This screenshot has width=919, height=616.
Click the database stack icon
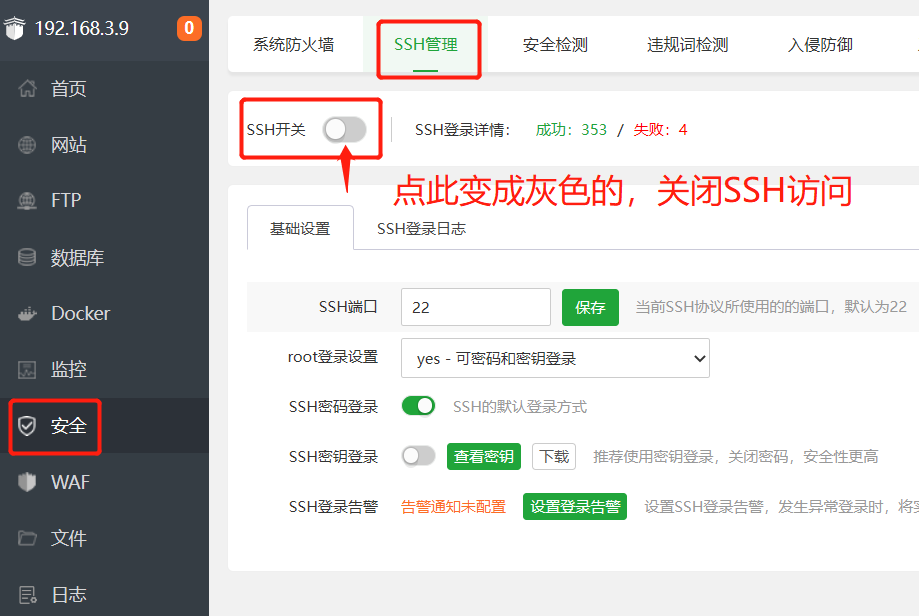tap(27, 257)
